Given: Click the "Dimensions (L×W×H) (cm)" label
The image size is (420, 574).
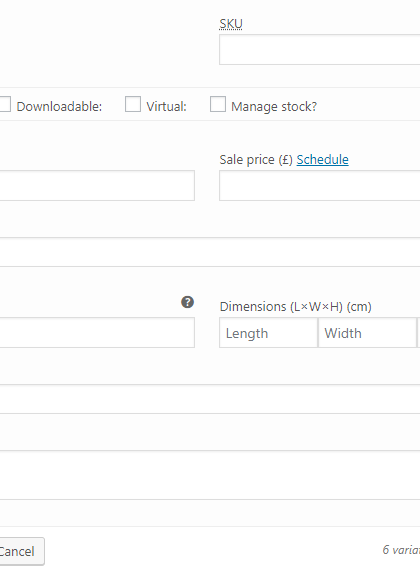Looking at the screenshot, I should pyautogui.click(x=296, y=306).
